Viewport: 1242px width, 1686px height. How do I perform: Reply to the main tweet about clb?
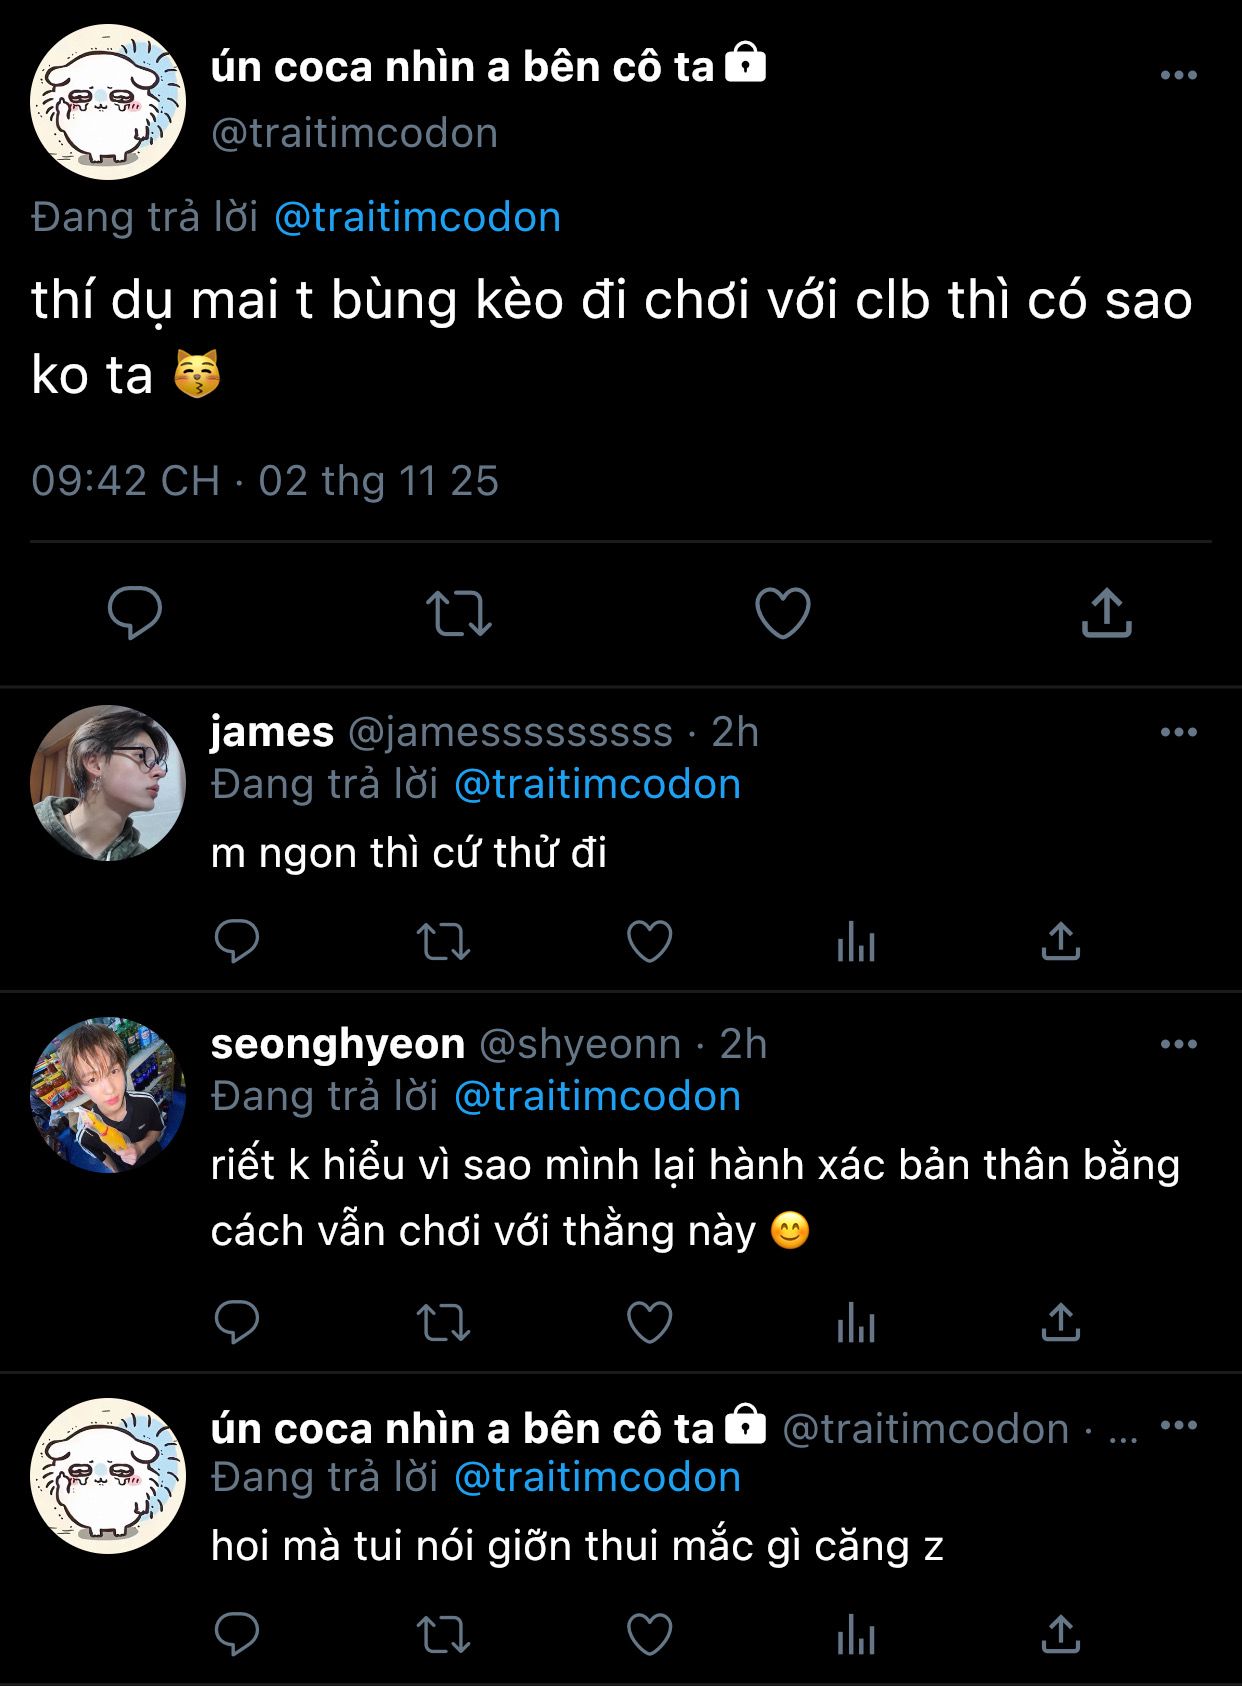(x=135, y=612)
